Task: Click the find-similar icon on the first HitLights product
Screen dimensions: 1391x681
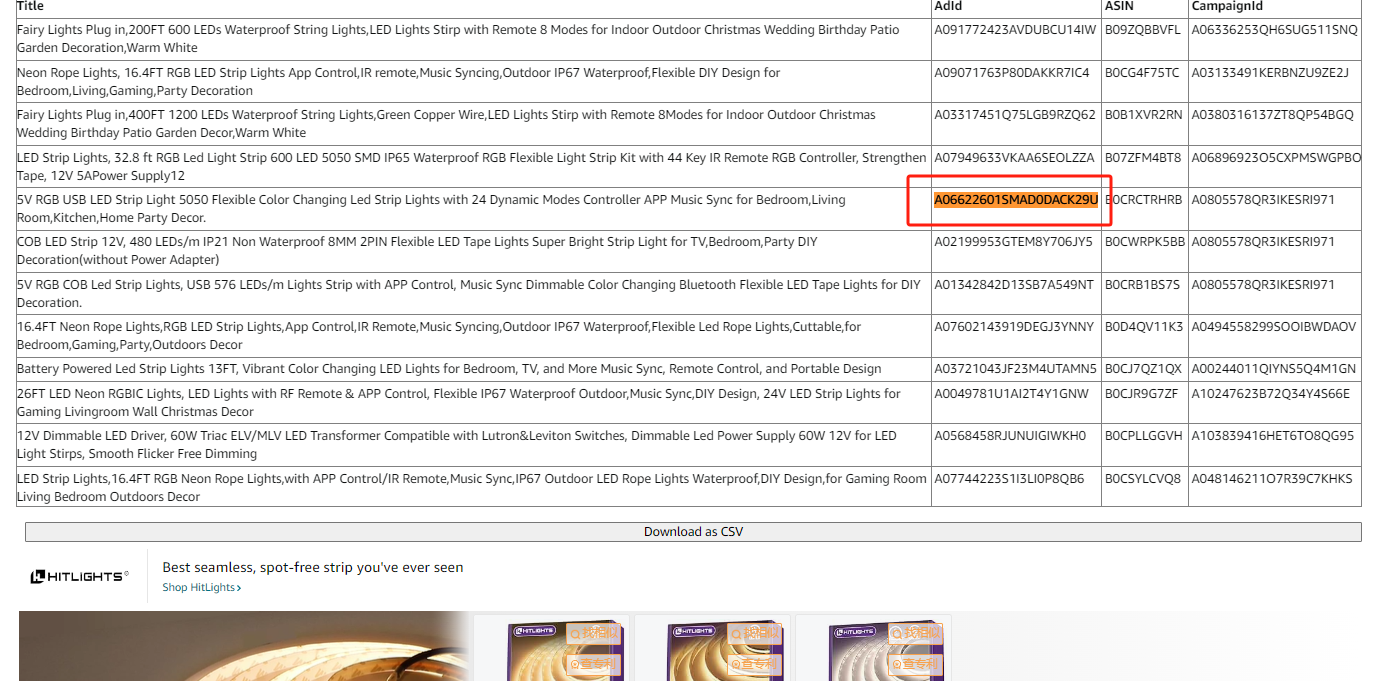Action: [594, 634]
